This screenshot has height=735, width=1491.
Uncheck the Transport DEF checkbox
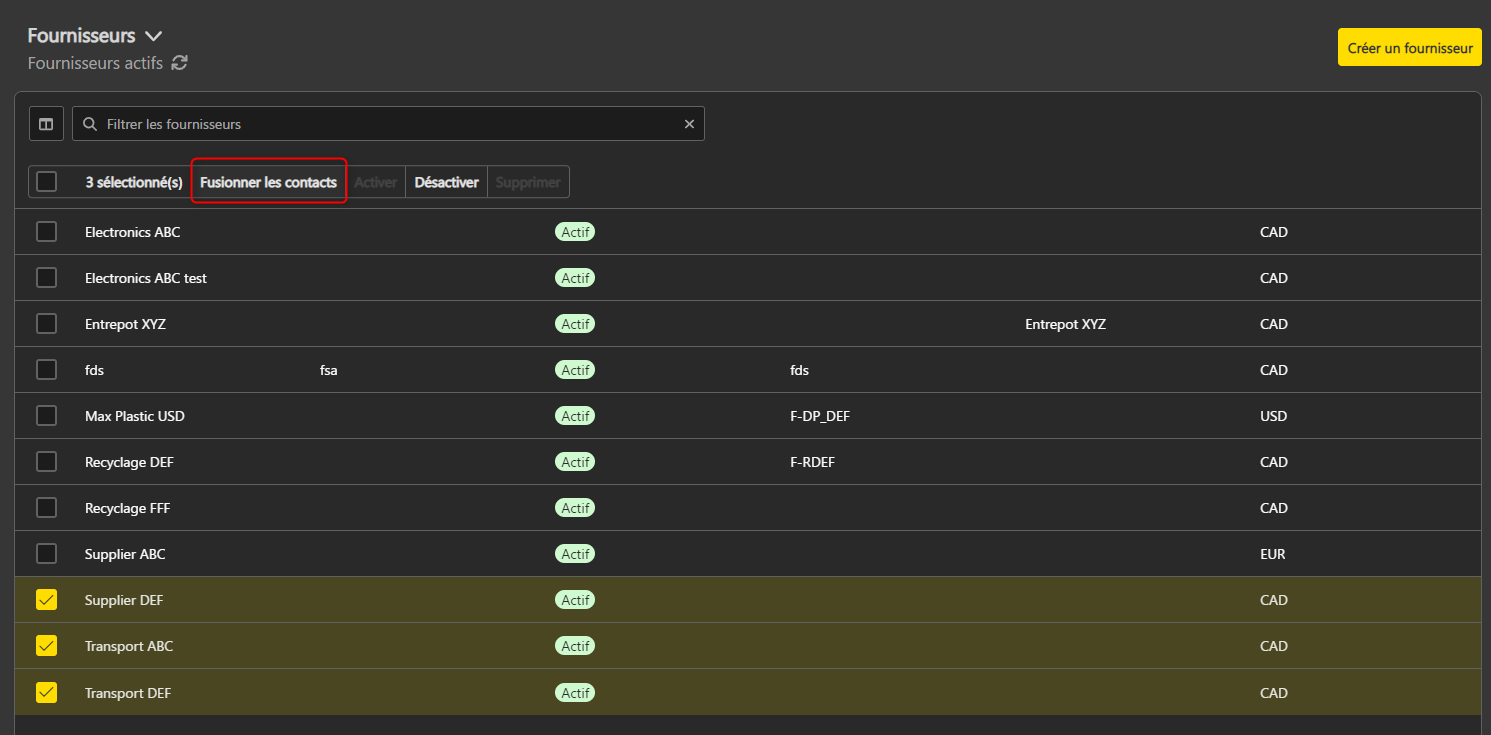pos(47,692)
